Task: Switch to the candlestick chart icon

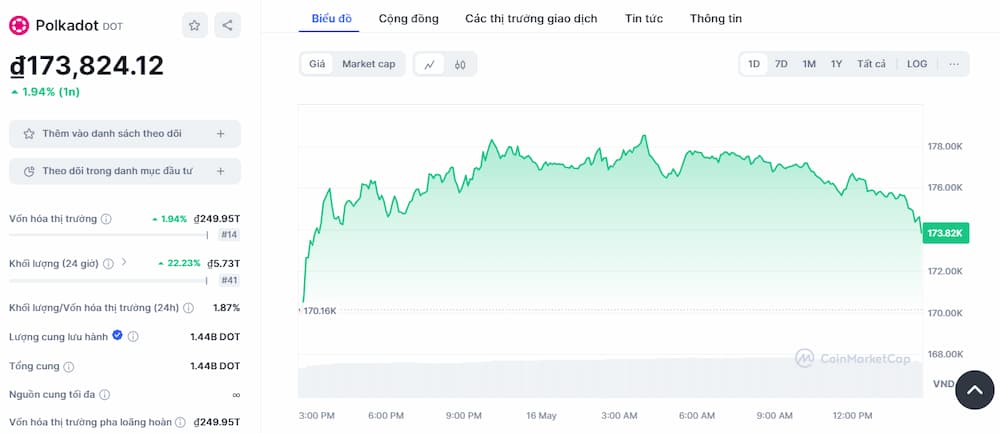Action: point(461,64)
